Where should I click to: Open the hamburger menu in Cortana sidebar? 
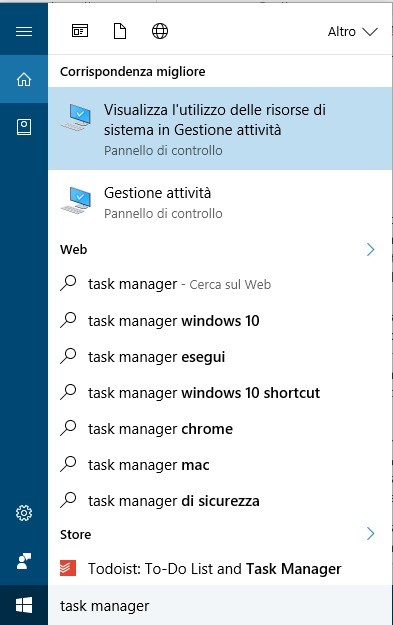24,31
